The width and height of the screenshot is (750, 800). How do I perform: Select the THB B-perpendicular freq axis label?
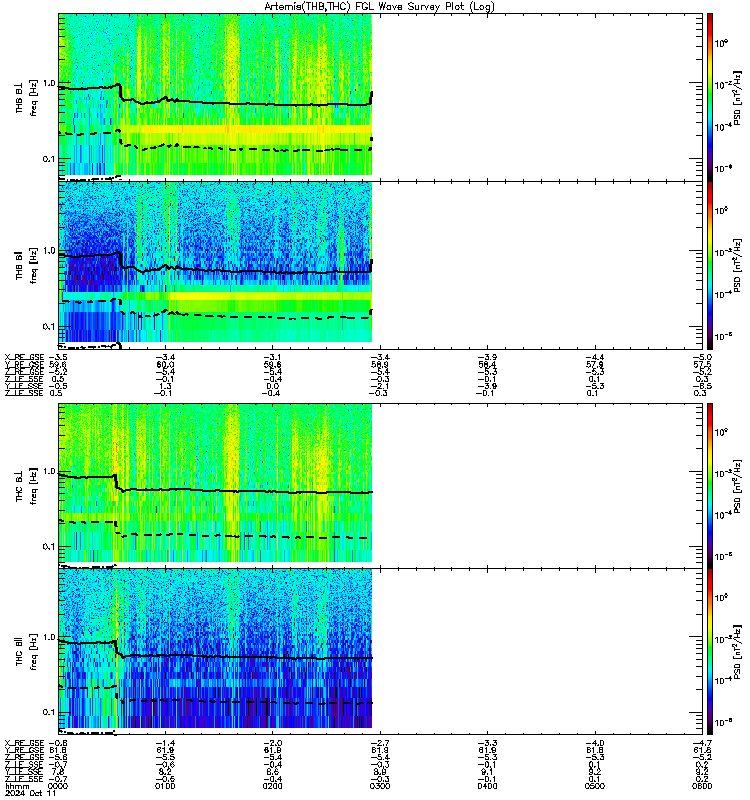pyautogui.click(x=27, y=98)
